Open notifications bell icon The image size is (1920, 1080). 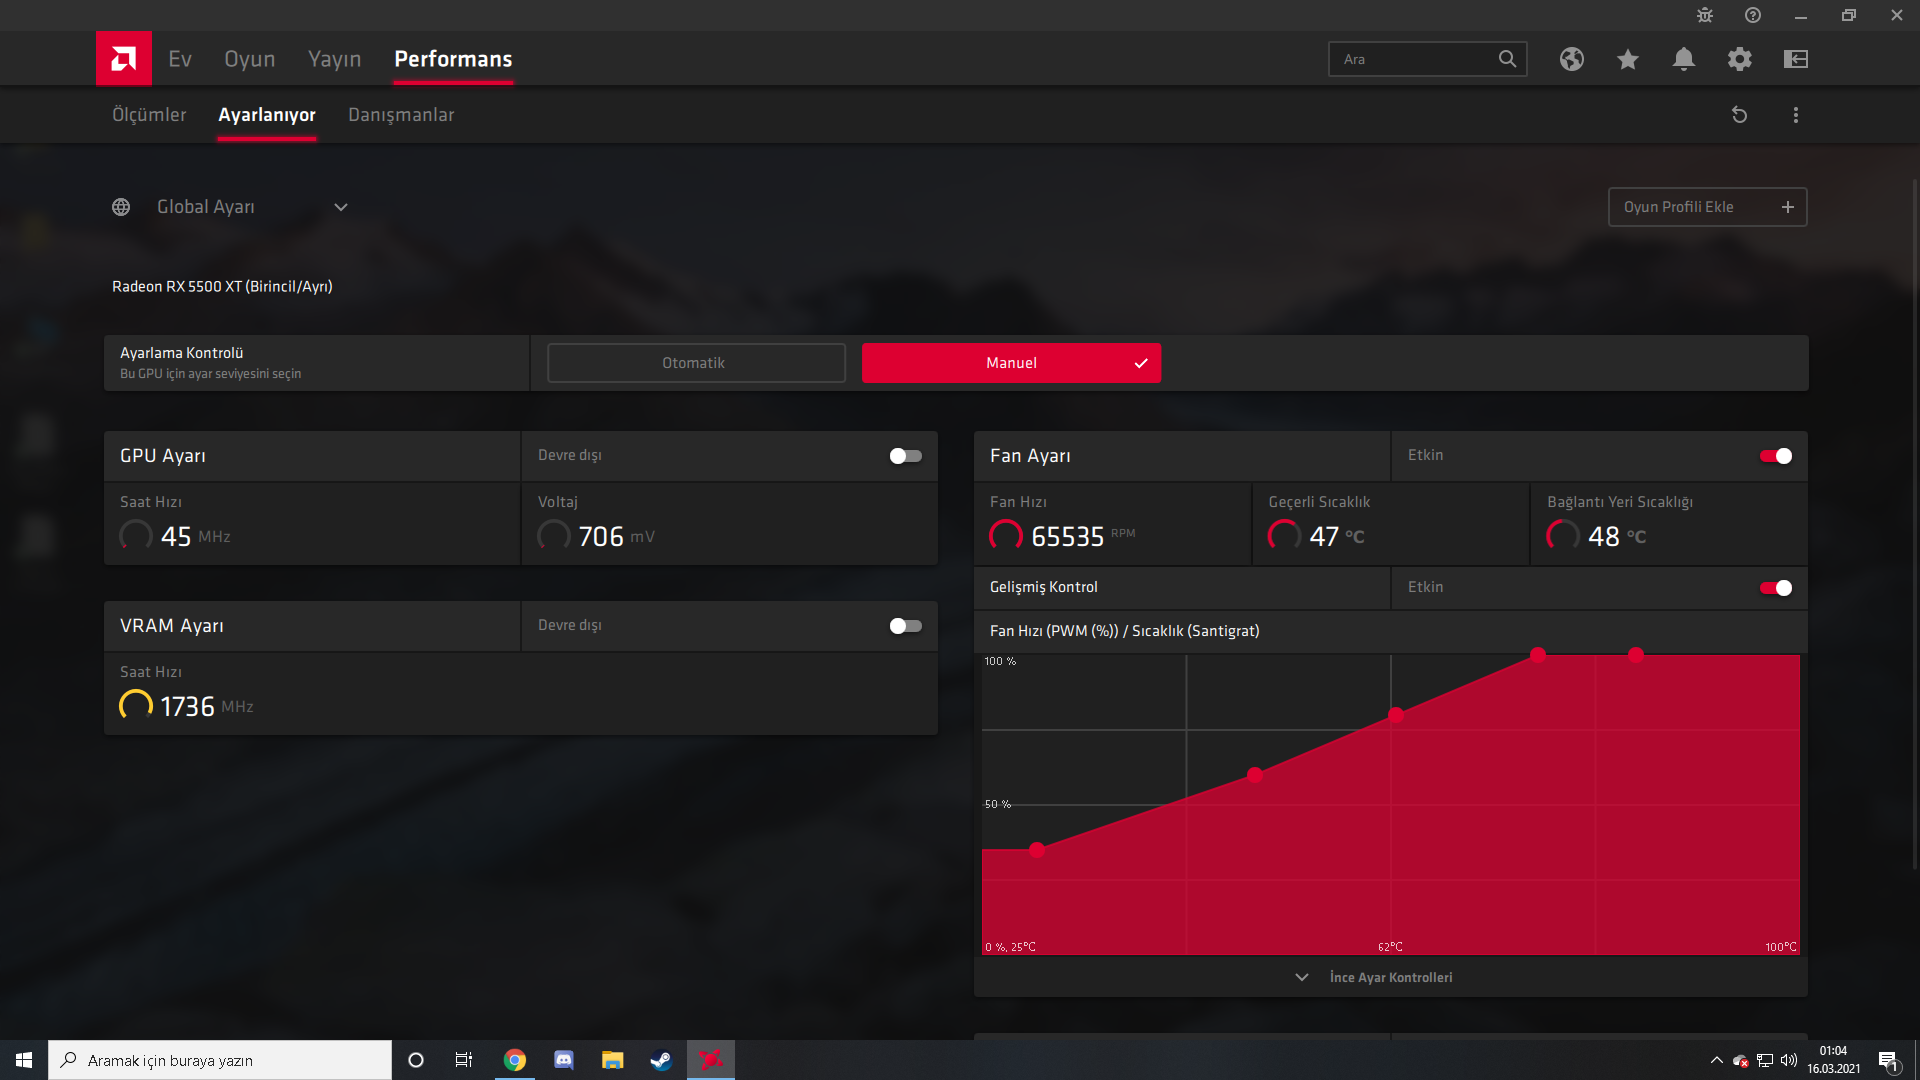(x=1684, y=59)
